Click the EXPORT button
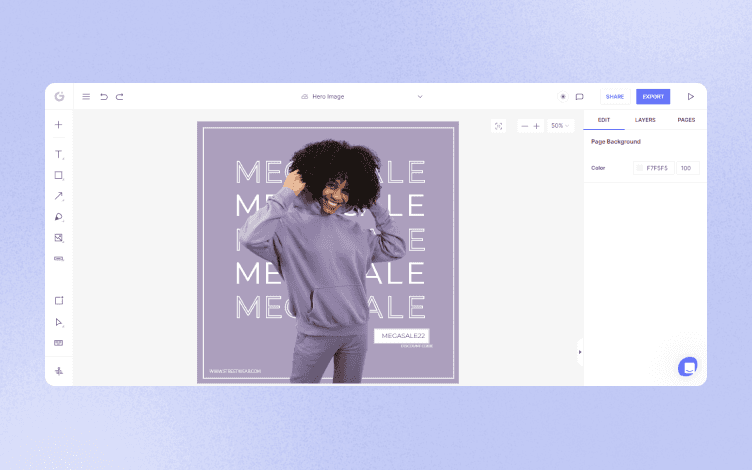This screenshot has width=752, height=470. [653, 96]
